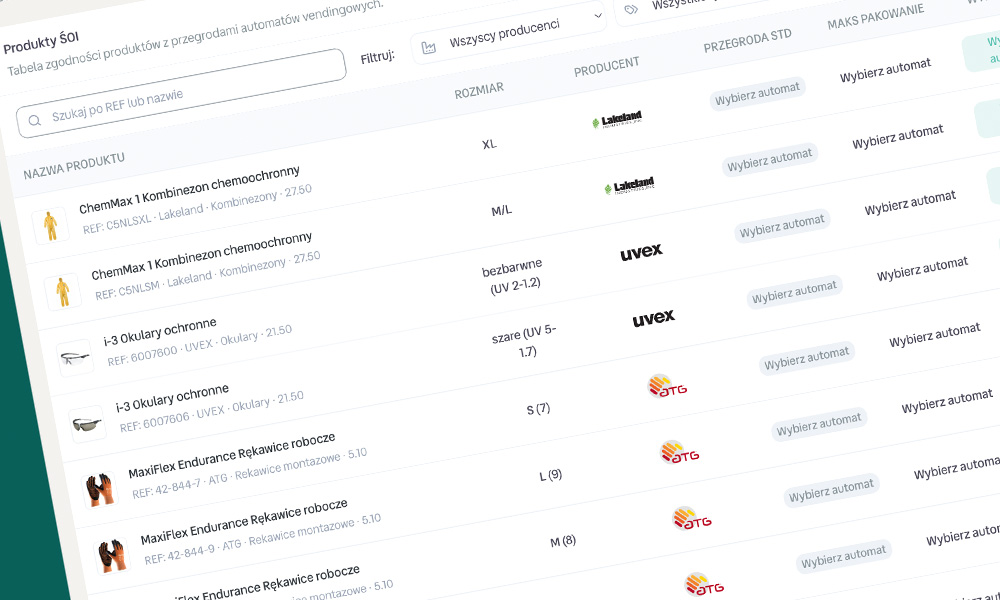The height and width of the screenshot is (600, 1000).
Task: Click Maks pakowanie Wybierz automat, S (7) row
Action: coord(934,335)
